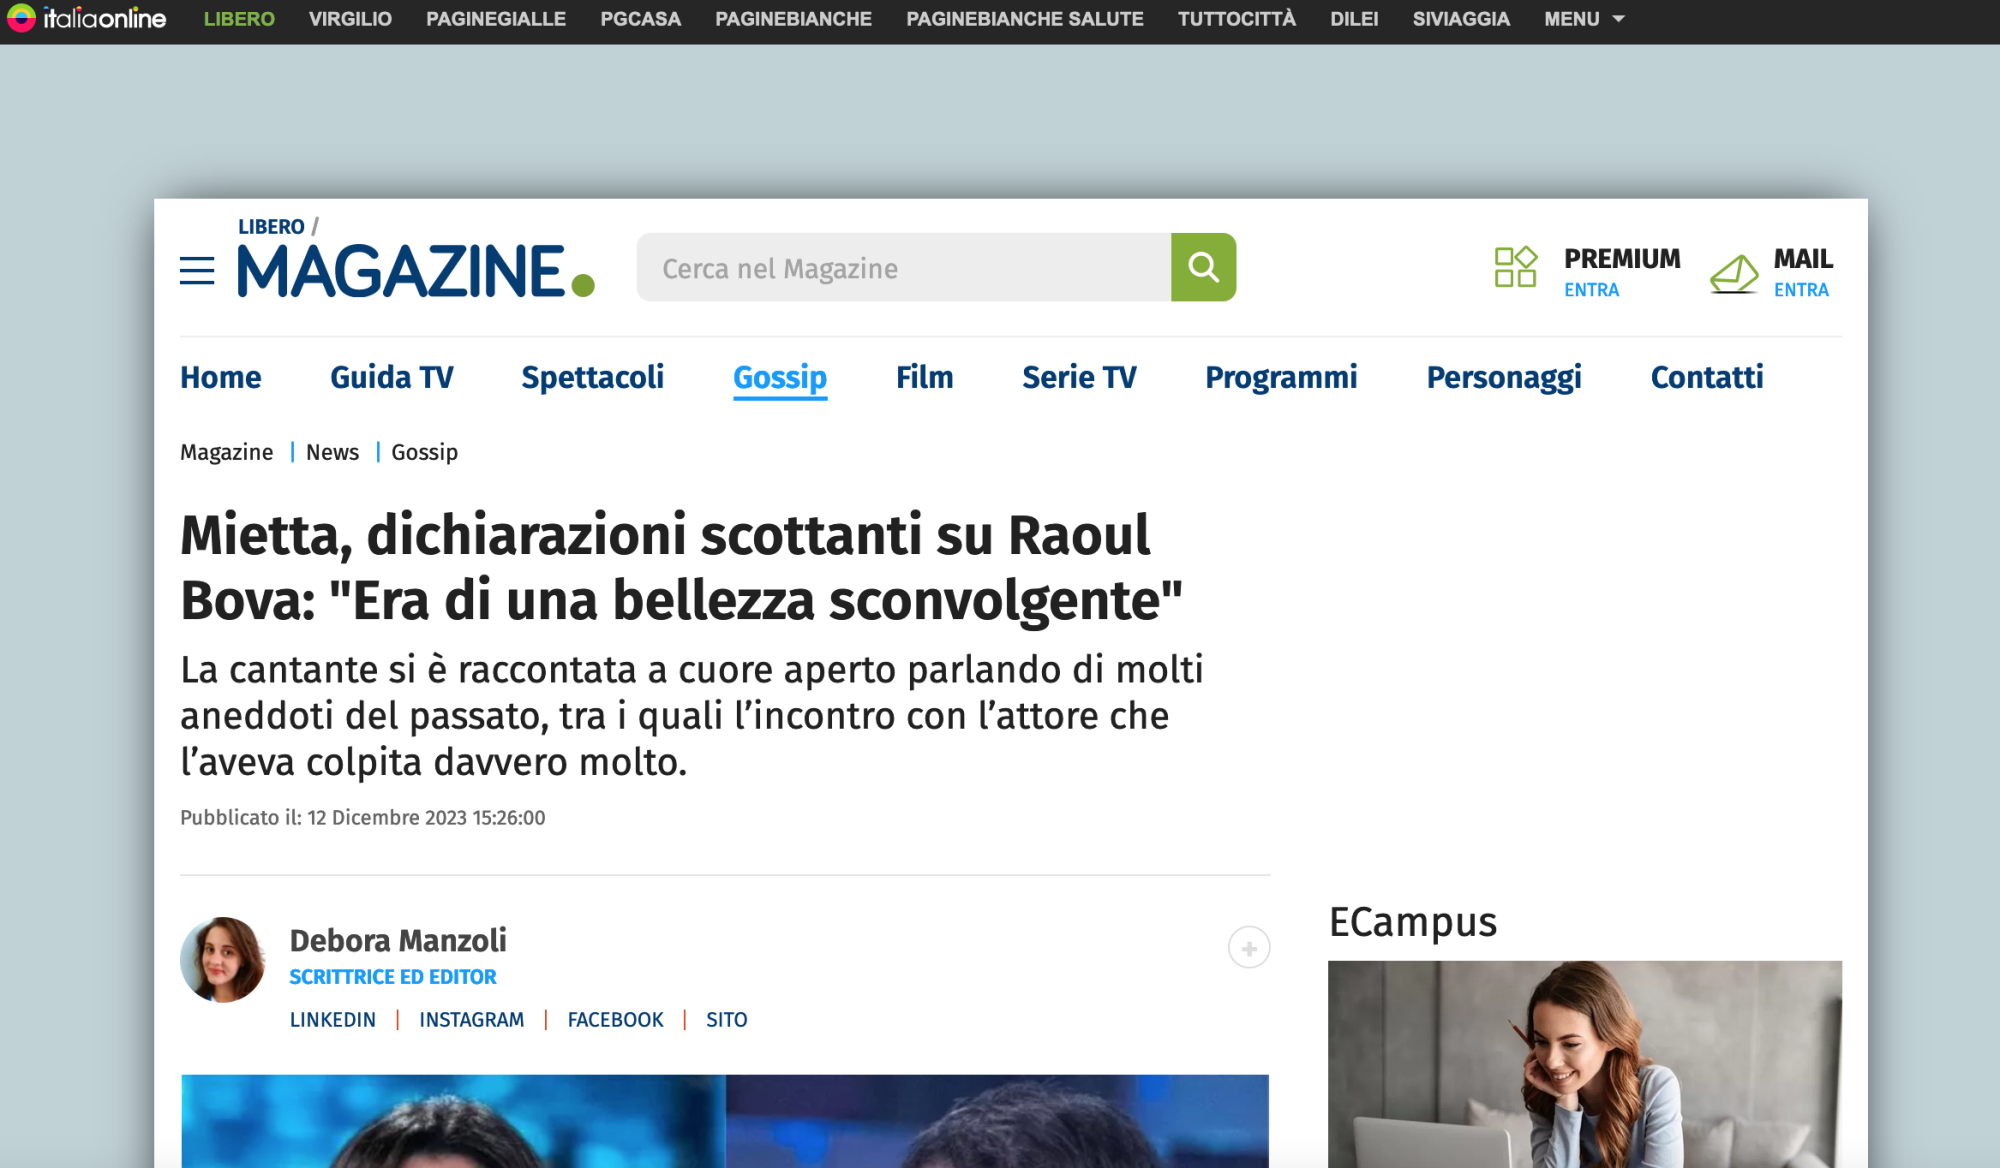The image size is (2000, 1168).
Task: Click the Italiaonline logo
Action: tap(87, 18)
